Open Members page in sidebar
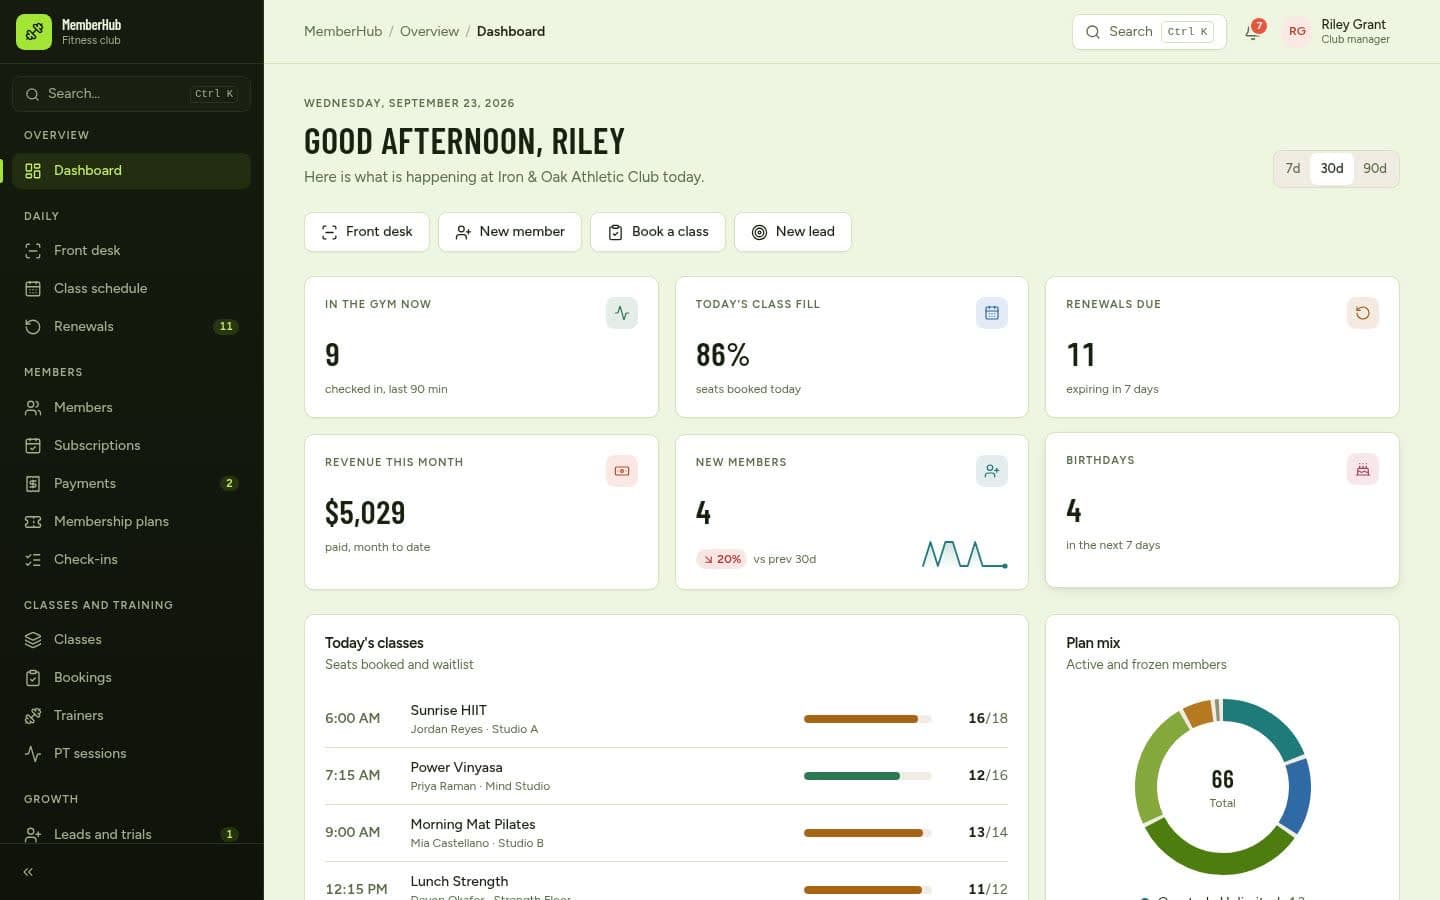This screenshot has height=900, width=1440. [131, 407]
